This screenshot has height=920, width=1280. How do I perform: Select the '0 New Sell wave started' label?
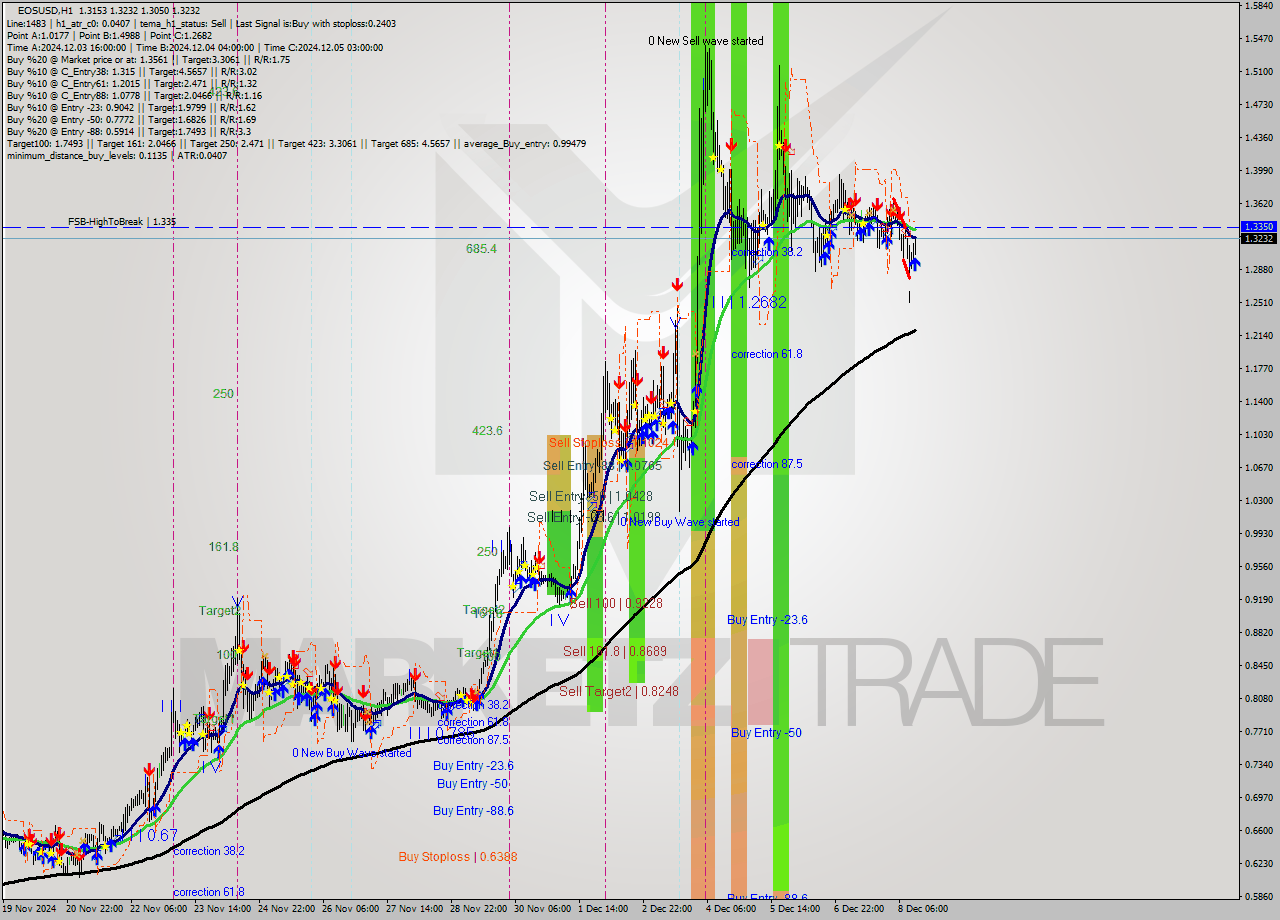pyautogui.click(x=705, y=41)
